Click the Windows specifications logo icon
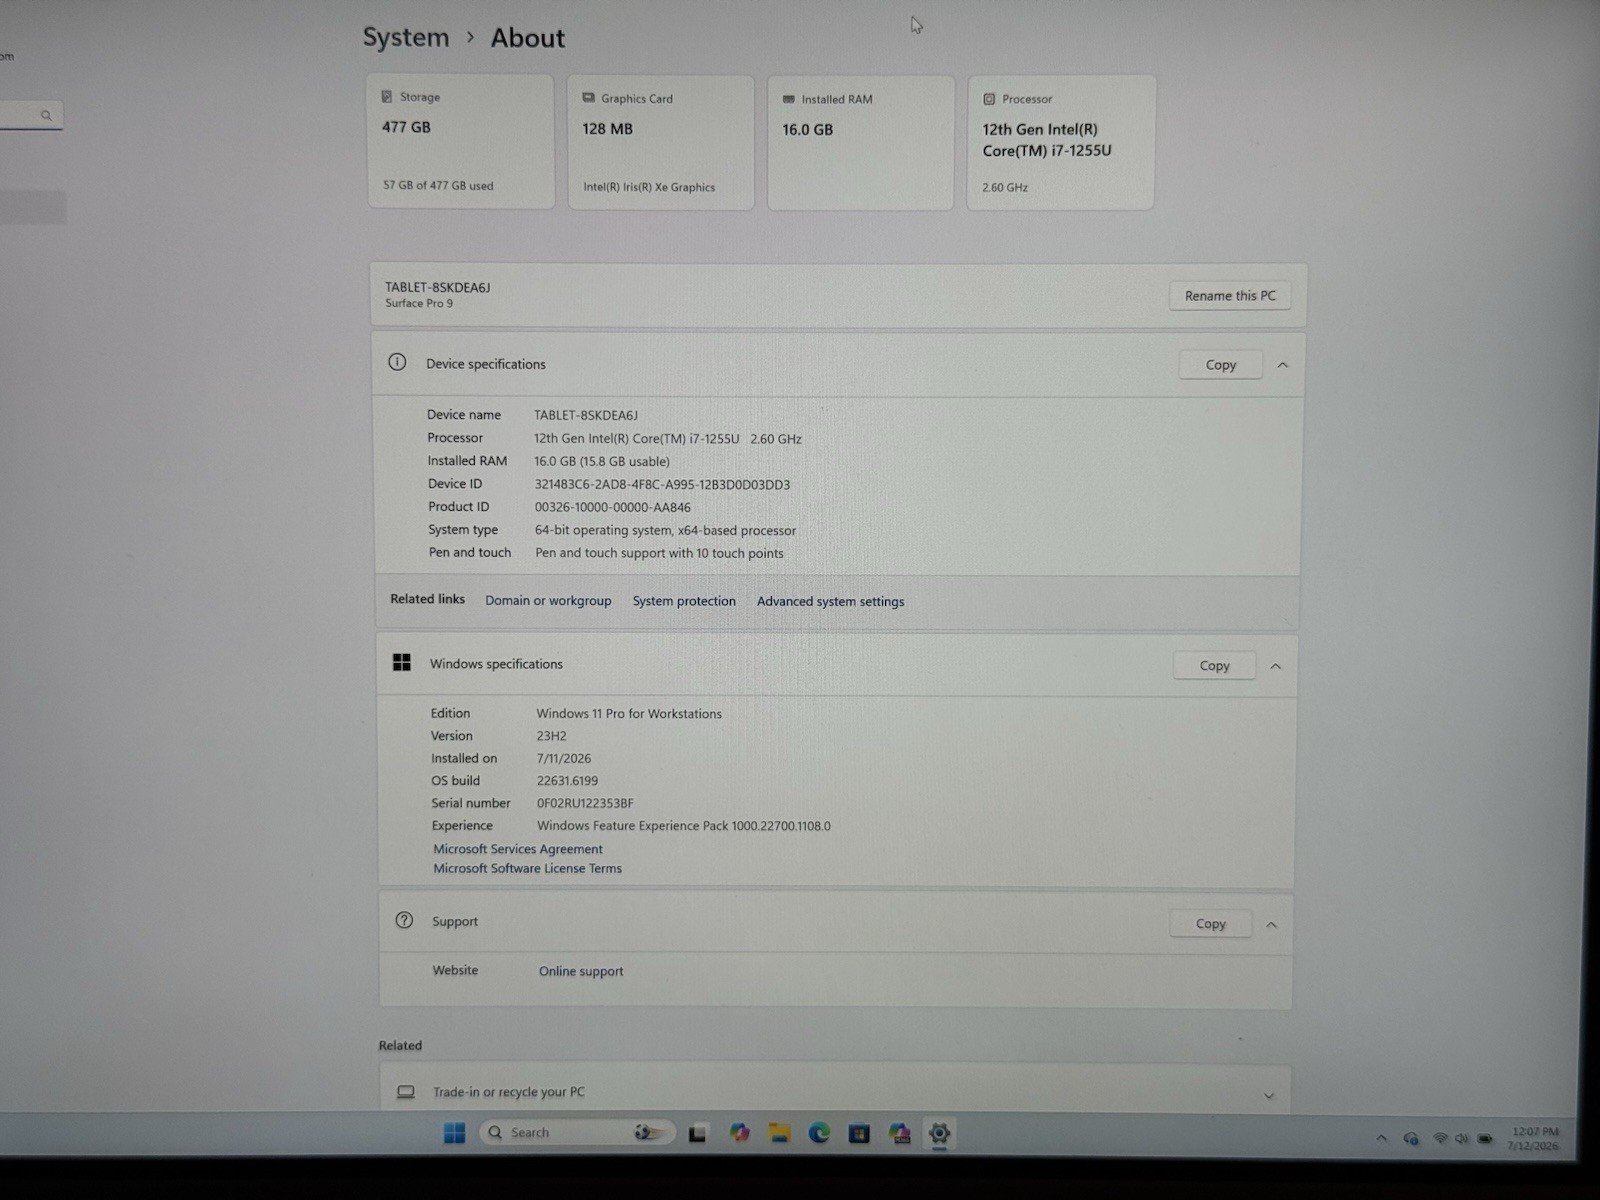 point(402,662)
